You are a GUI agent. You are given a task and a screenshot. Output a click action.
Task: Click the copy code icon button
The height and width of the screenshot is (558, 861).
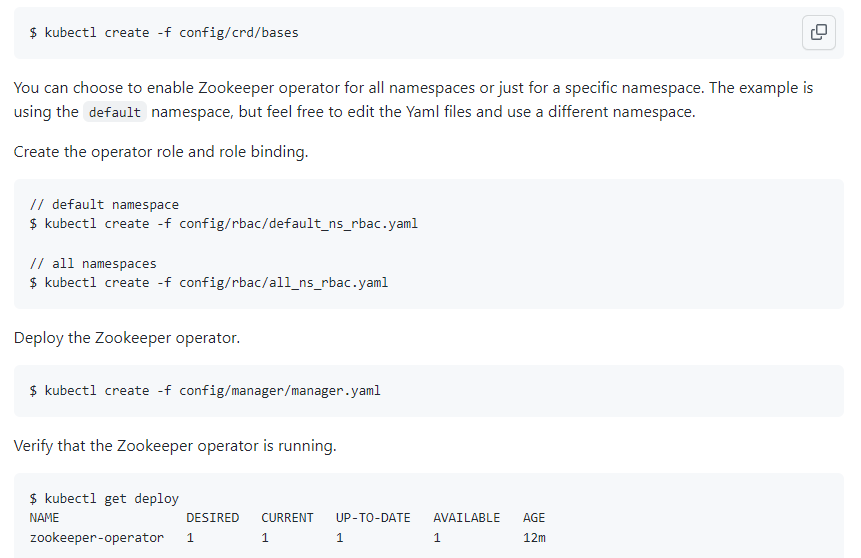tap(818, 32)
